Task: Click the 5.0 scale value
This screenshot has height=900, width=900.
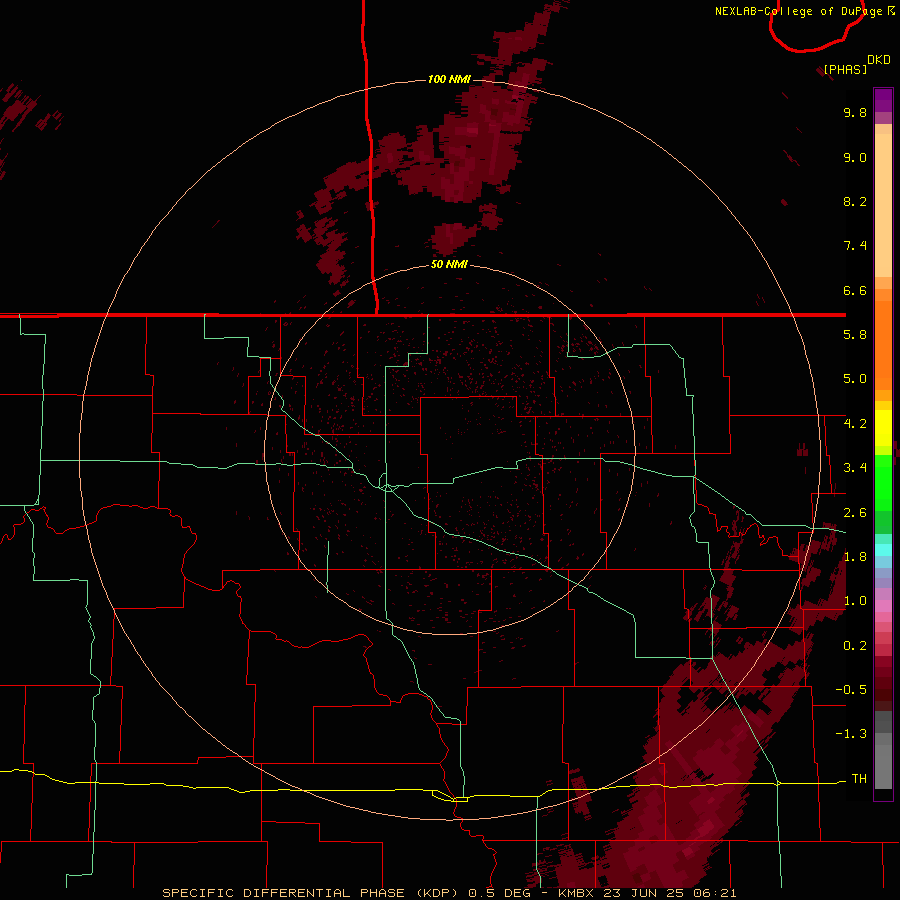Action: [x=855, y=379]
